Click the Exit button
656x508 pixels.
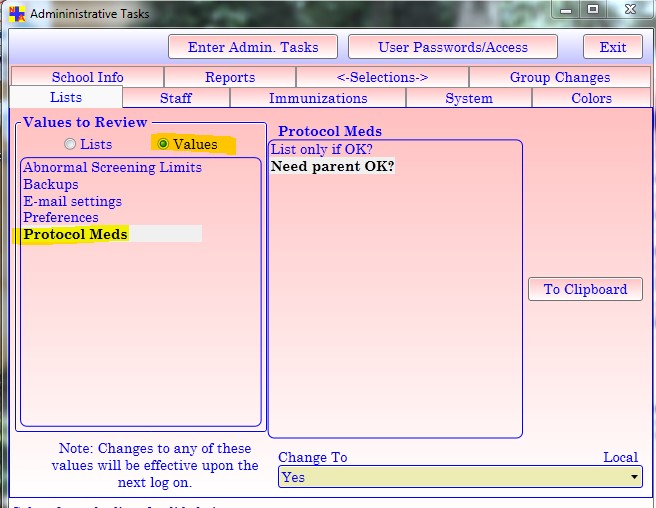pos(612,47)
